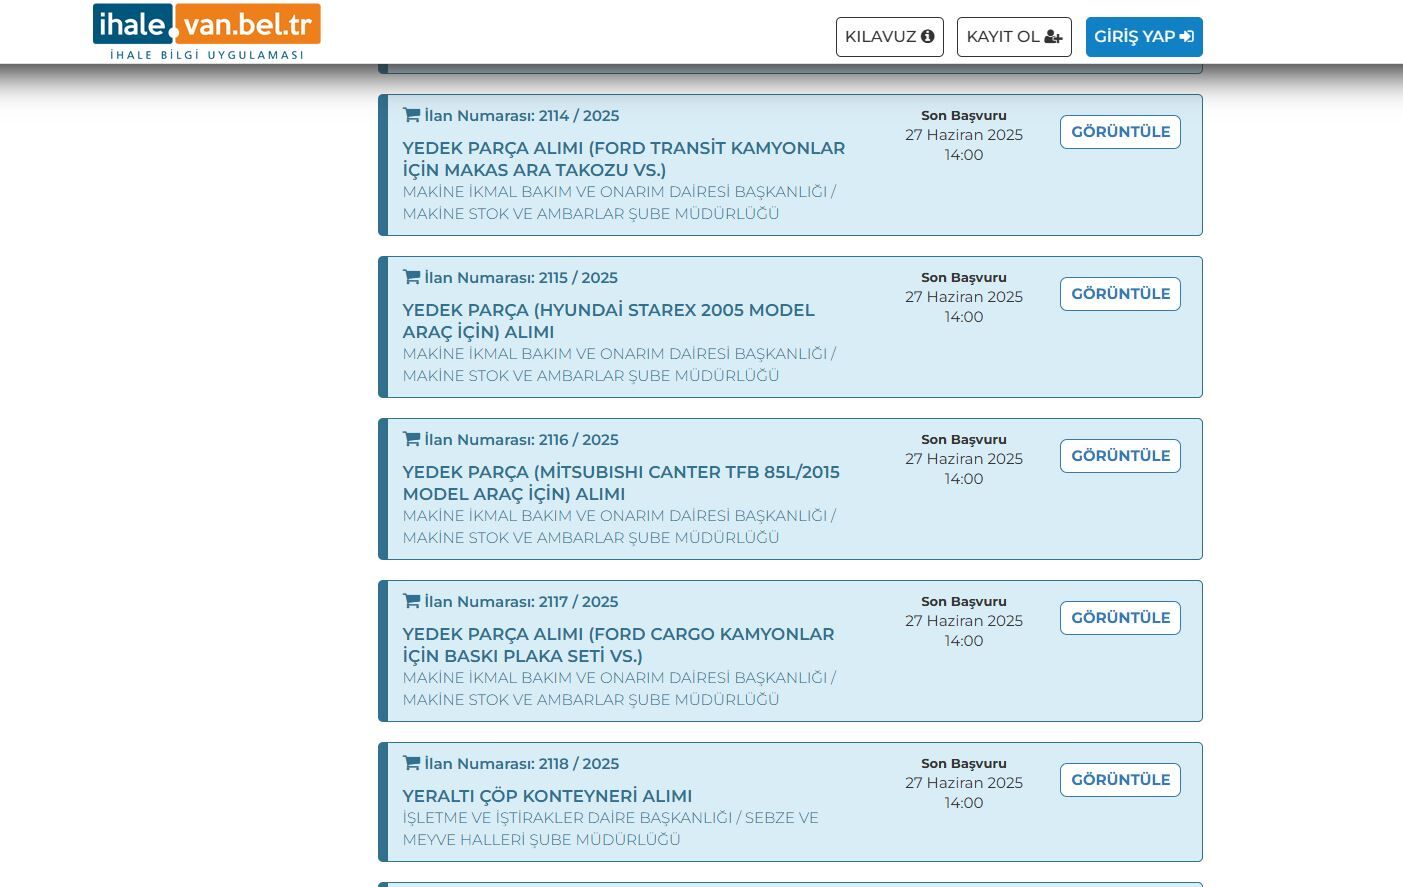This screenshot has height=887, width=1403.
Task: Click text İlan Numarası: 2116 / 2025
Action: point(521,439)
